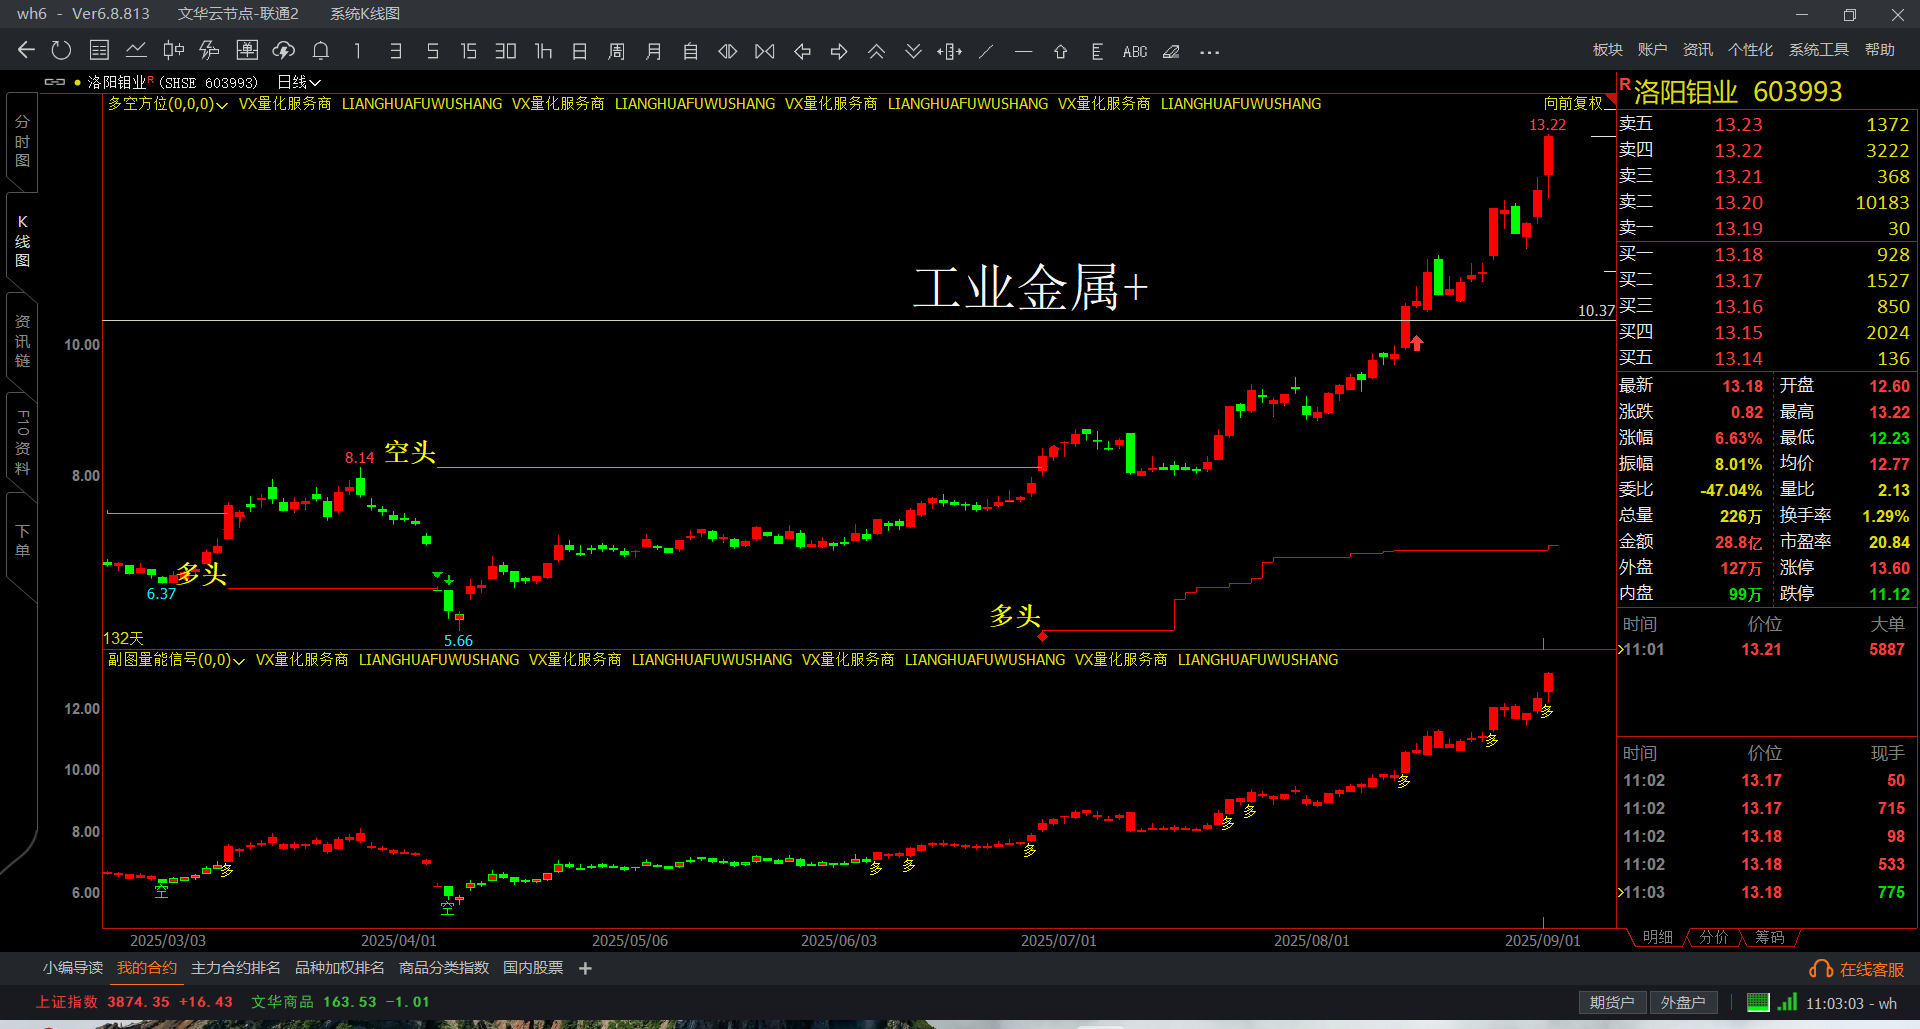Viewport: 1920px width, 1029px height.
Task: Switch to time-sharing line chart icon
Action: 136,51
